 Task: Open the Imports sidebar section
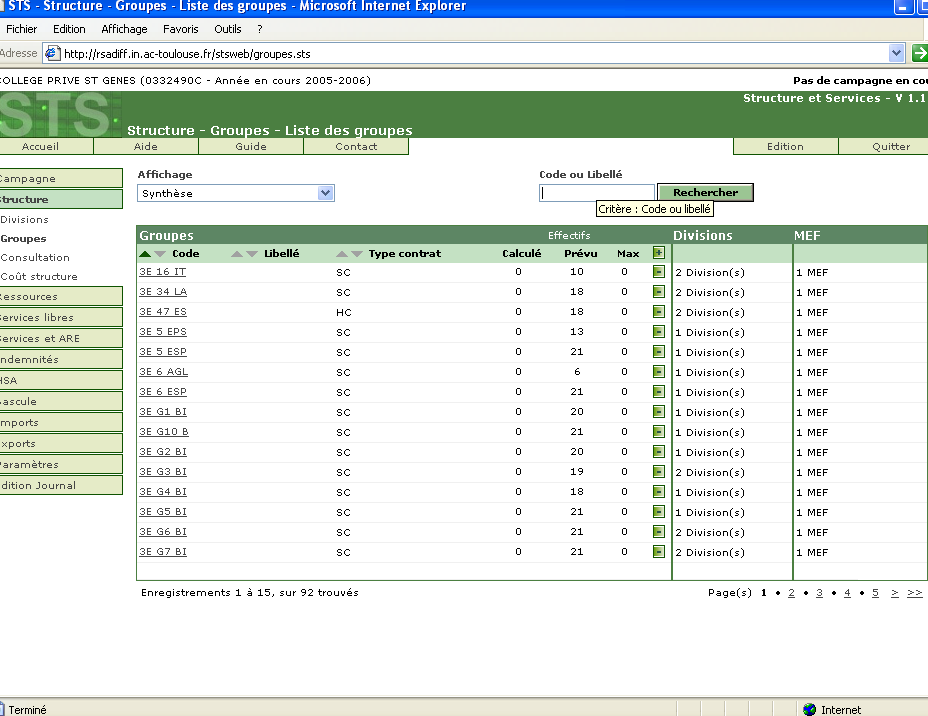pyautogui.click(x=60, y=422)
